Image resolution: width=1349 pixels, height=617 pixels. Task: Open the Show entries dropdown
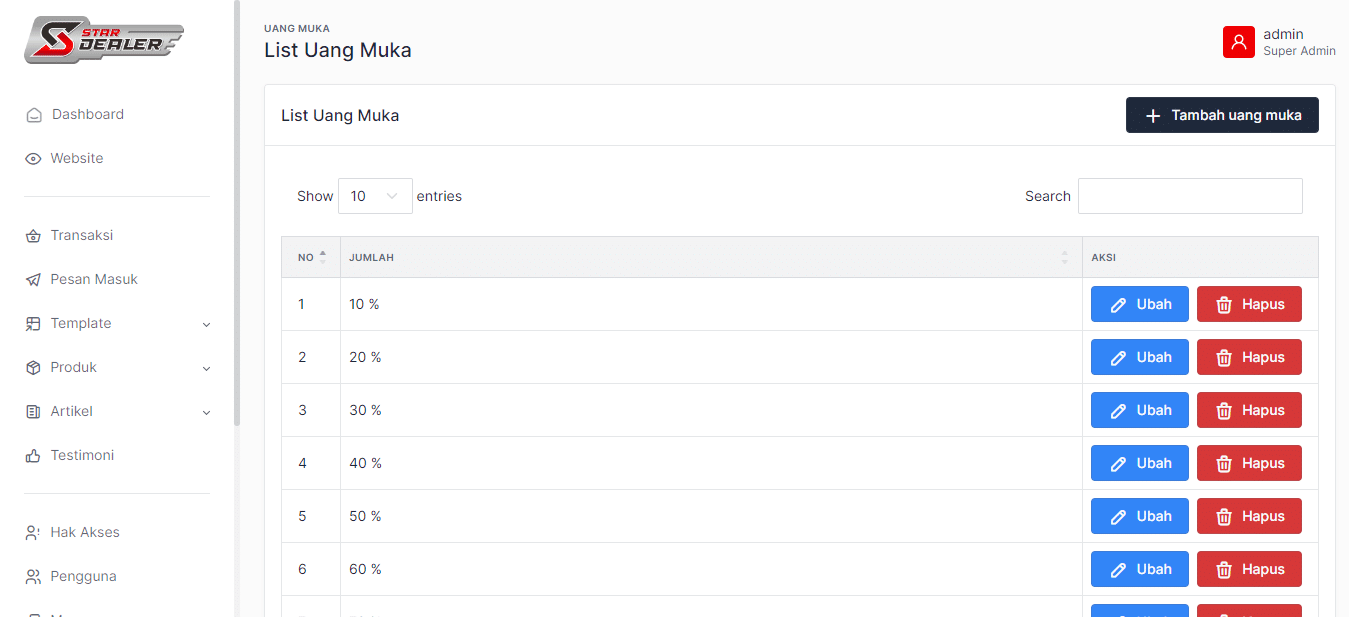[375, 196]
